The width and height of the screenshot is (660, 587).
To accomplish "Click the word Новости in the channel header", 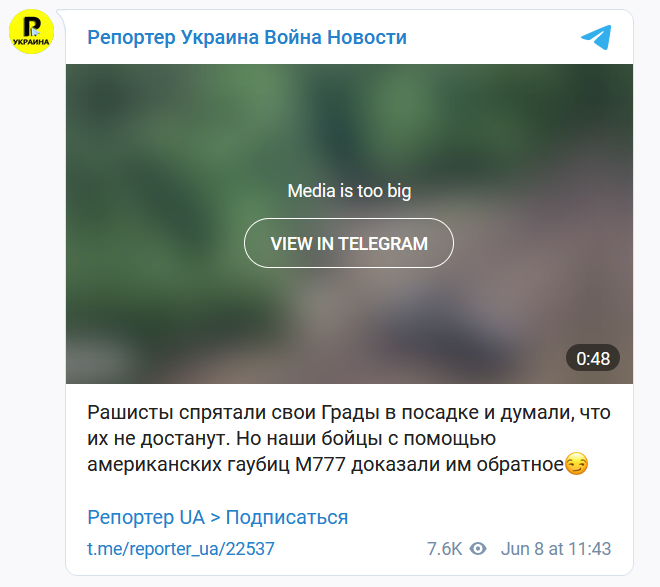I will pos(367,37).
